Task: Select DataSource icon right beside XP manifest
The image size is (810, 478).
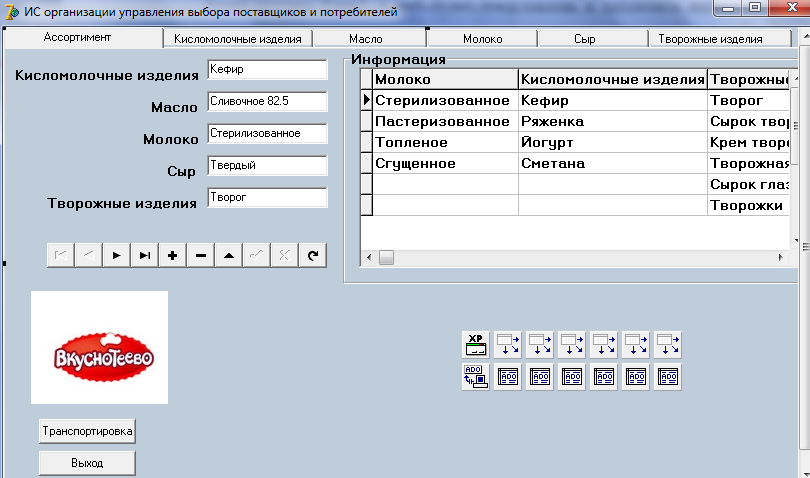Action: click(x=508, y=345)
